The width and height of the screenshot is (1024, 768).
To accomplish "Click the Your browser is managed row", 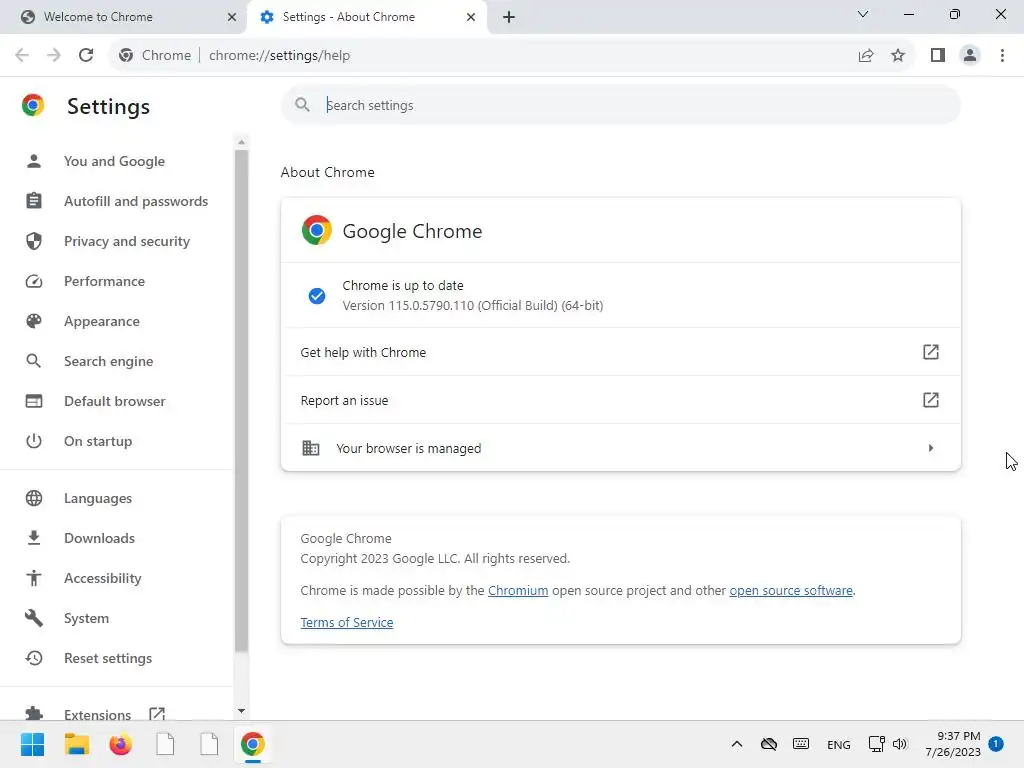I will [x=620, y=448].
